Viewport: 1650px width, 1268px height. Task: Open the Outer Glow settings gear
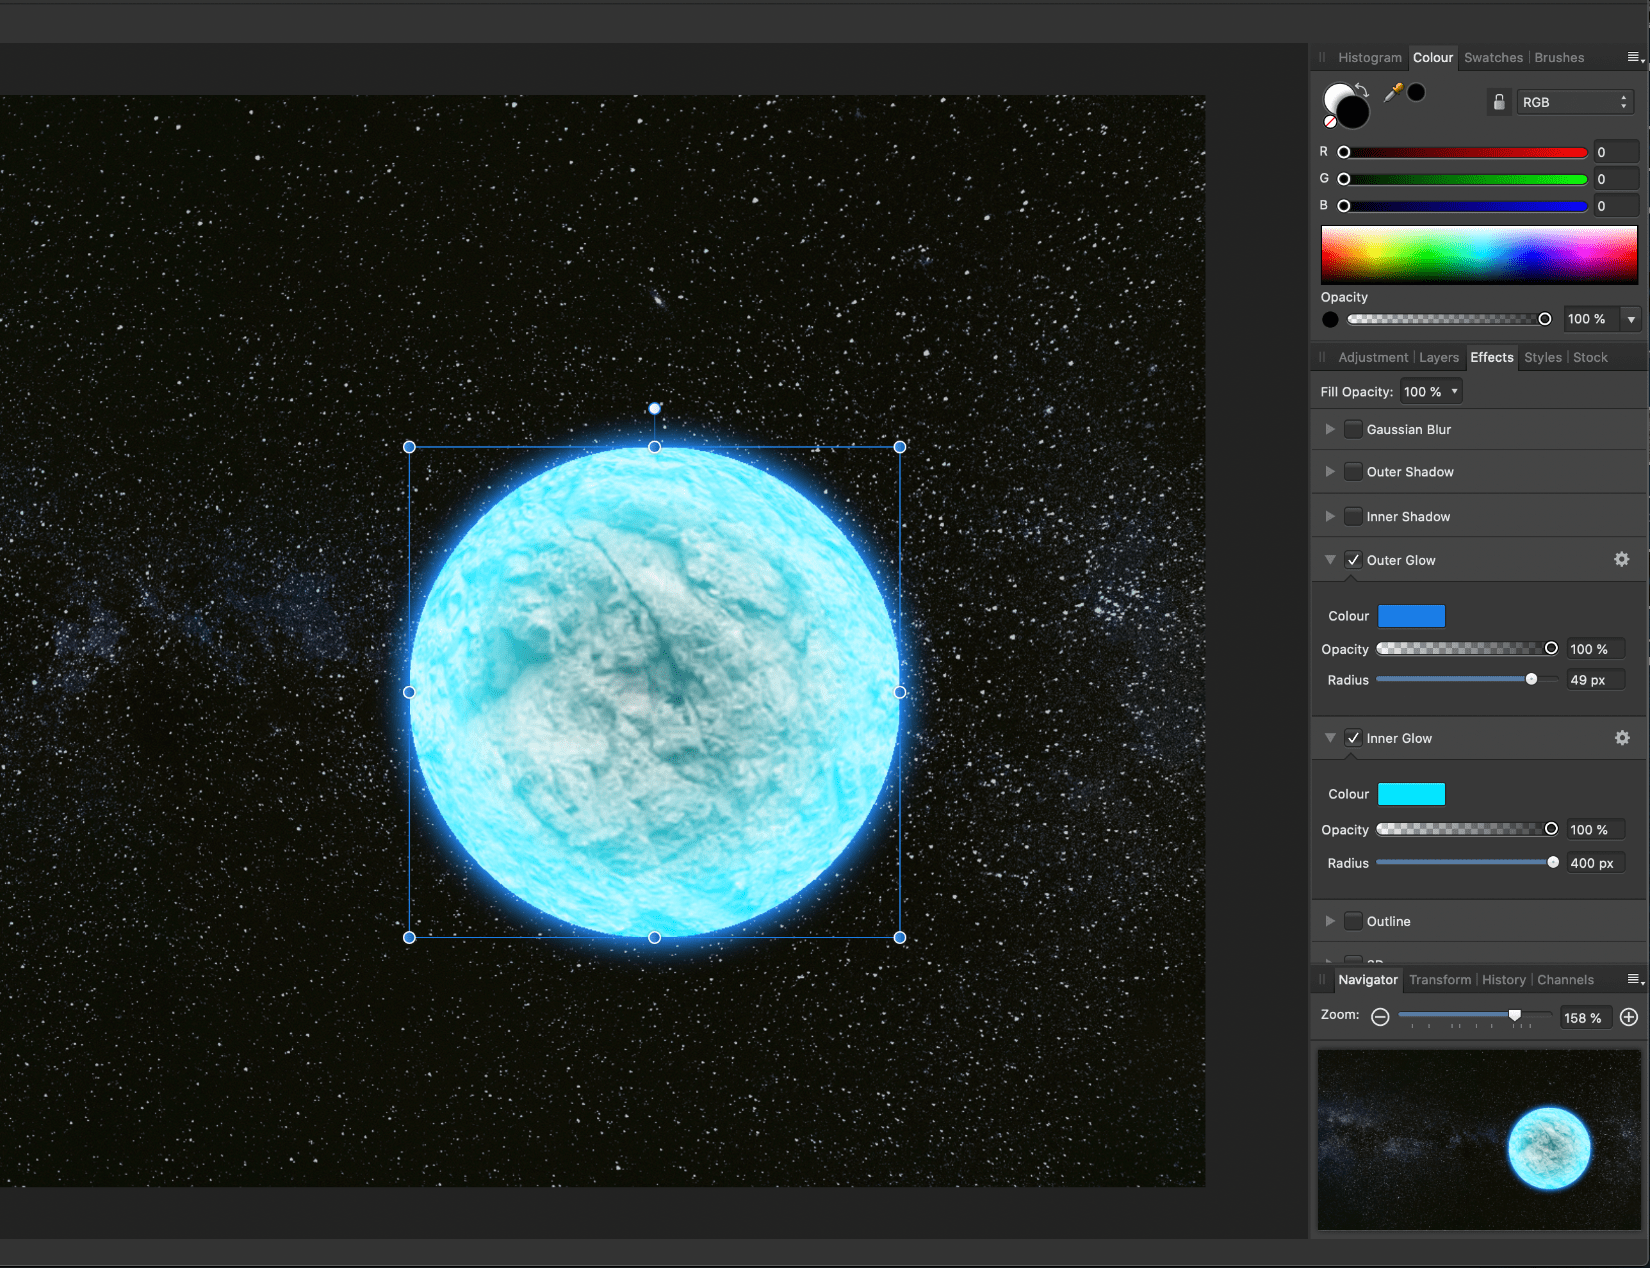point(1621,560)
